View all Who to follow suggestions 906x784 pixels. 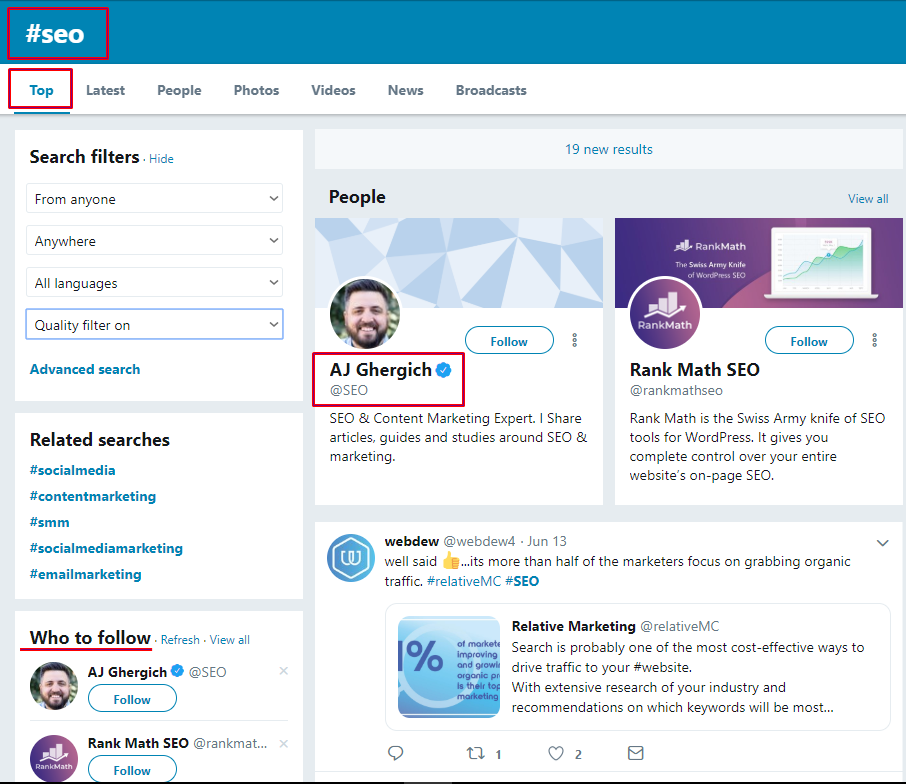(x=229, y=640)
